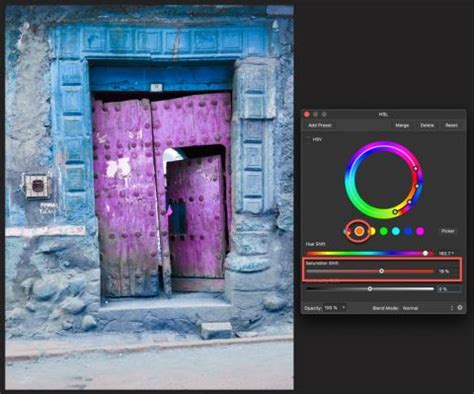474x394 pixels.
Task: Reset the HSL adjustment
Action: point(451,125)
